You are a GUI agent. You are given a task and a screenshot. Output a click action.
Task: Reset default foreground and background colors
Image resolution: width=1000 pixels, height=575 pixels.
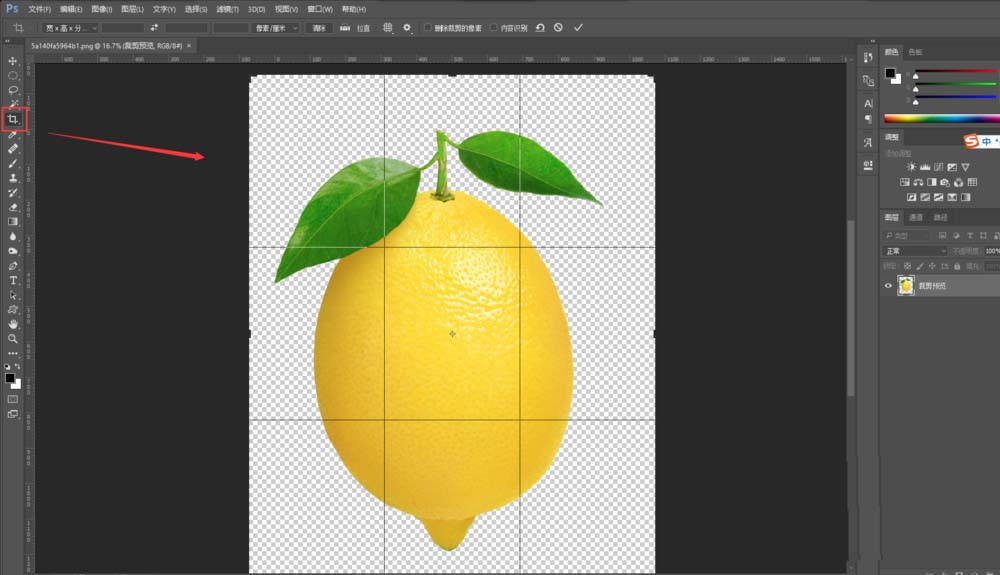(x=7, y=367)
